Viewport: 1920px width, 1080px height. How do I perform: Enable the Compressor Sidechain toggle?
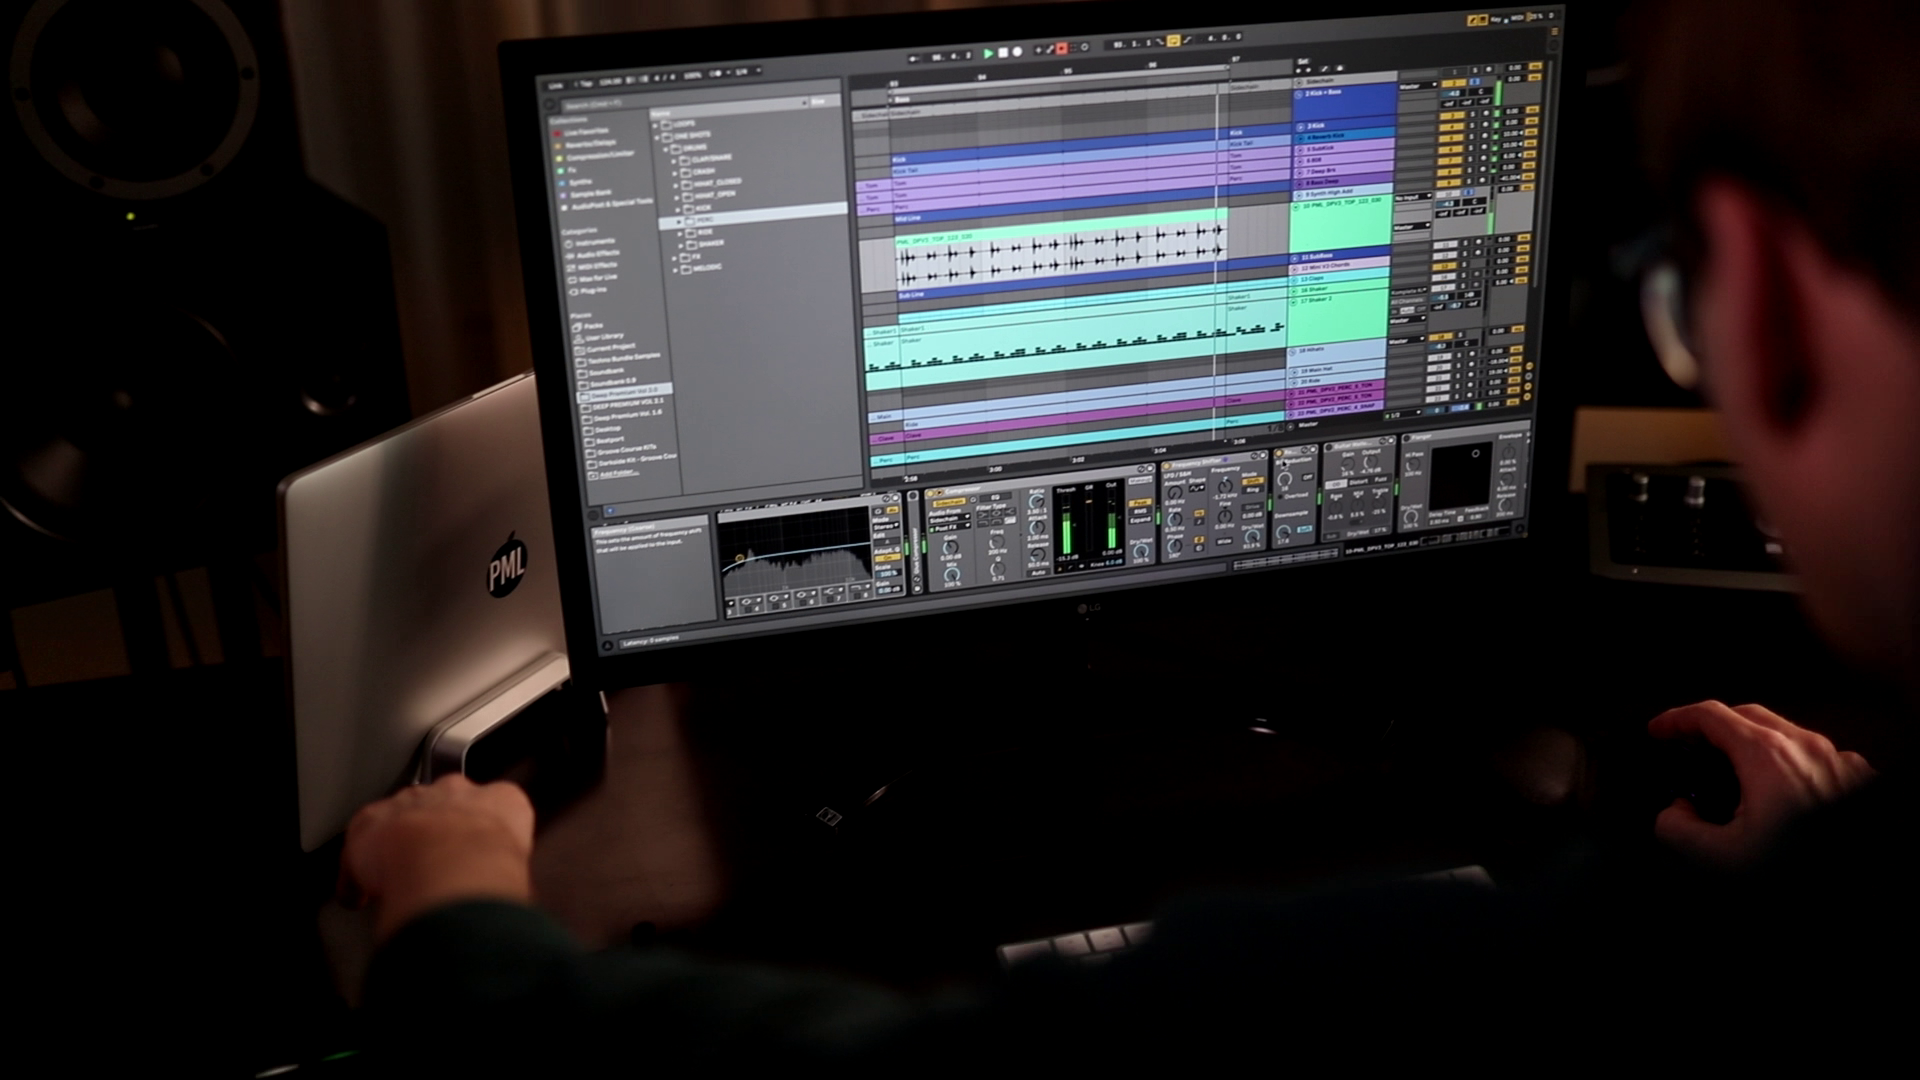tap(949, 503)
